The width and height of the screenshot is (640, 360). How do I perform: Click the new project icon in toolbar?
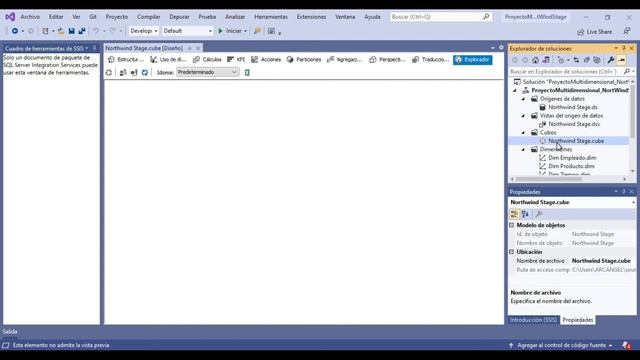(45, 31)
